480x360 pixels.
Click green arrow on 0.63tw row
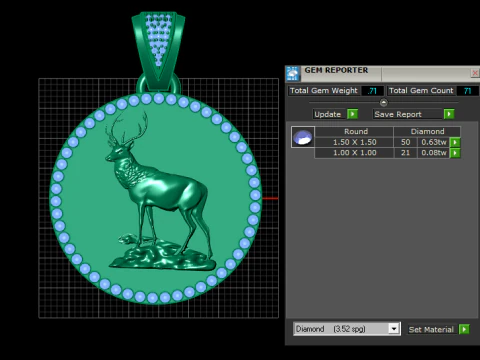click(x=455, y=142)
